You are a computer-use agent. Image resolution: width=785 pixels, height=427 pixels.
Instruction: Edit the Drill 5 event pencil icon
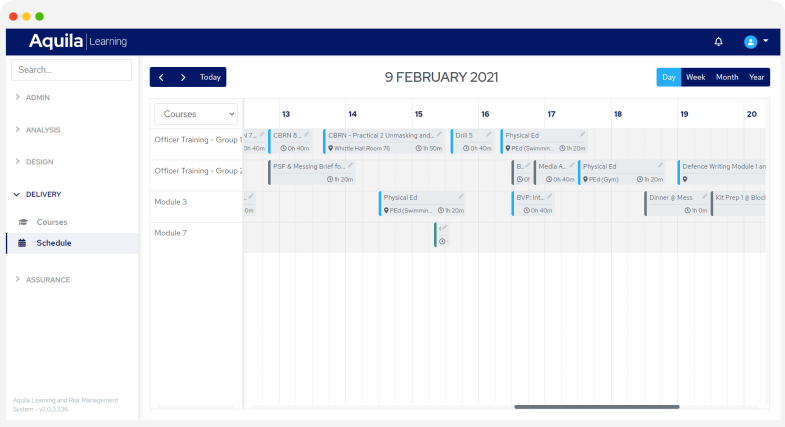[489, 134]
